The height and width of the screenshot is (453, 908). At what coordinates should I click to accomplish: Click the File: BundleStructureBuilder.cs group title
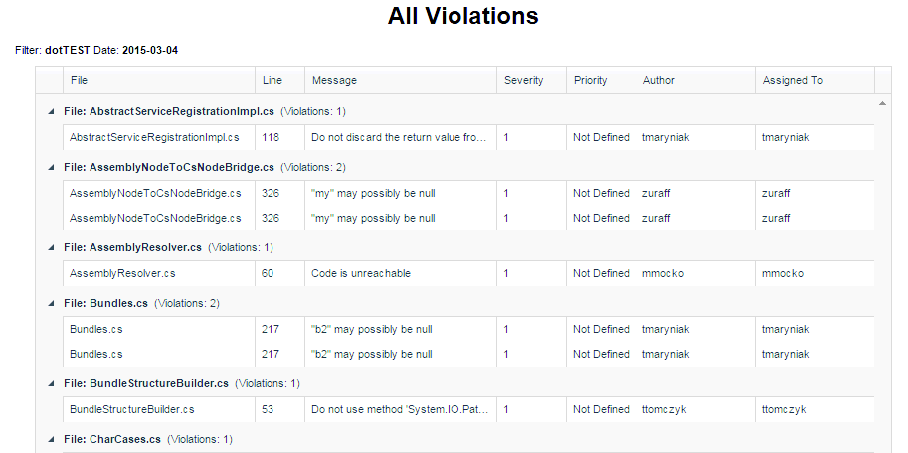click(x=147, y=383)
